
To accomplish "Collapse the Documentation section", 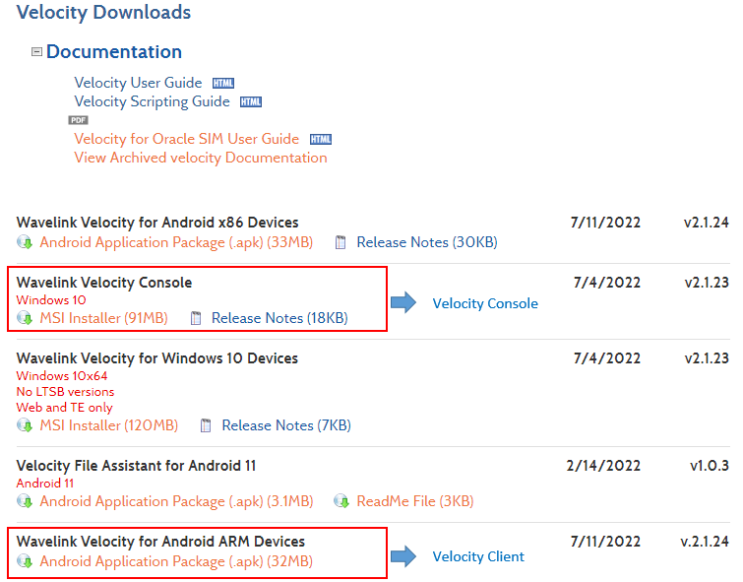I will (37, 52).
